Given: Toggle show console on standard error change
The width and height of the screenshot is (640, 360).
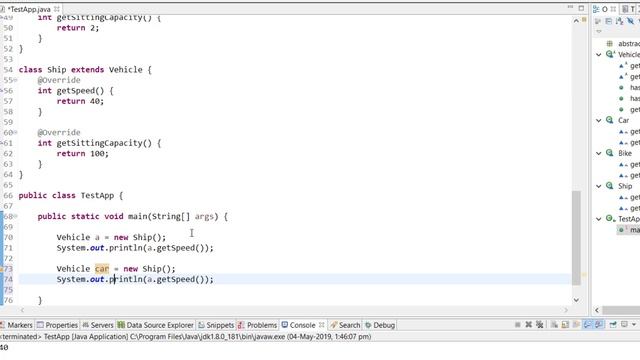Looking at the screenshot, I should pyautogui.click(x=598, y=325).
